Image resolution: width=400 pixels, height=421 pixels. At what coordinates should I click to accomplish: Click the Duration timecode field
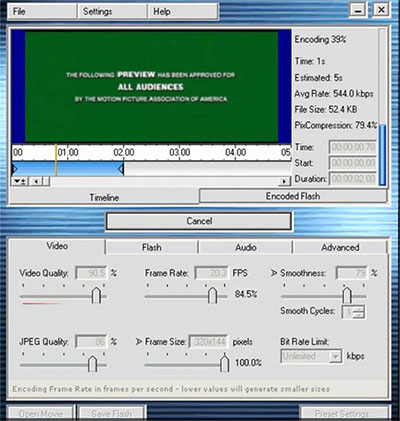click(x=353, y=179)
